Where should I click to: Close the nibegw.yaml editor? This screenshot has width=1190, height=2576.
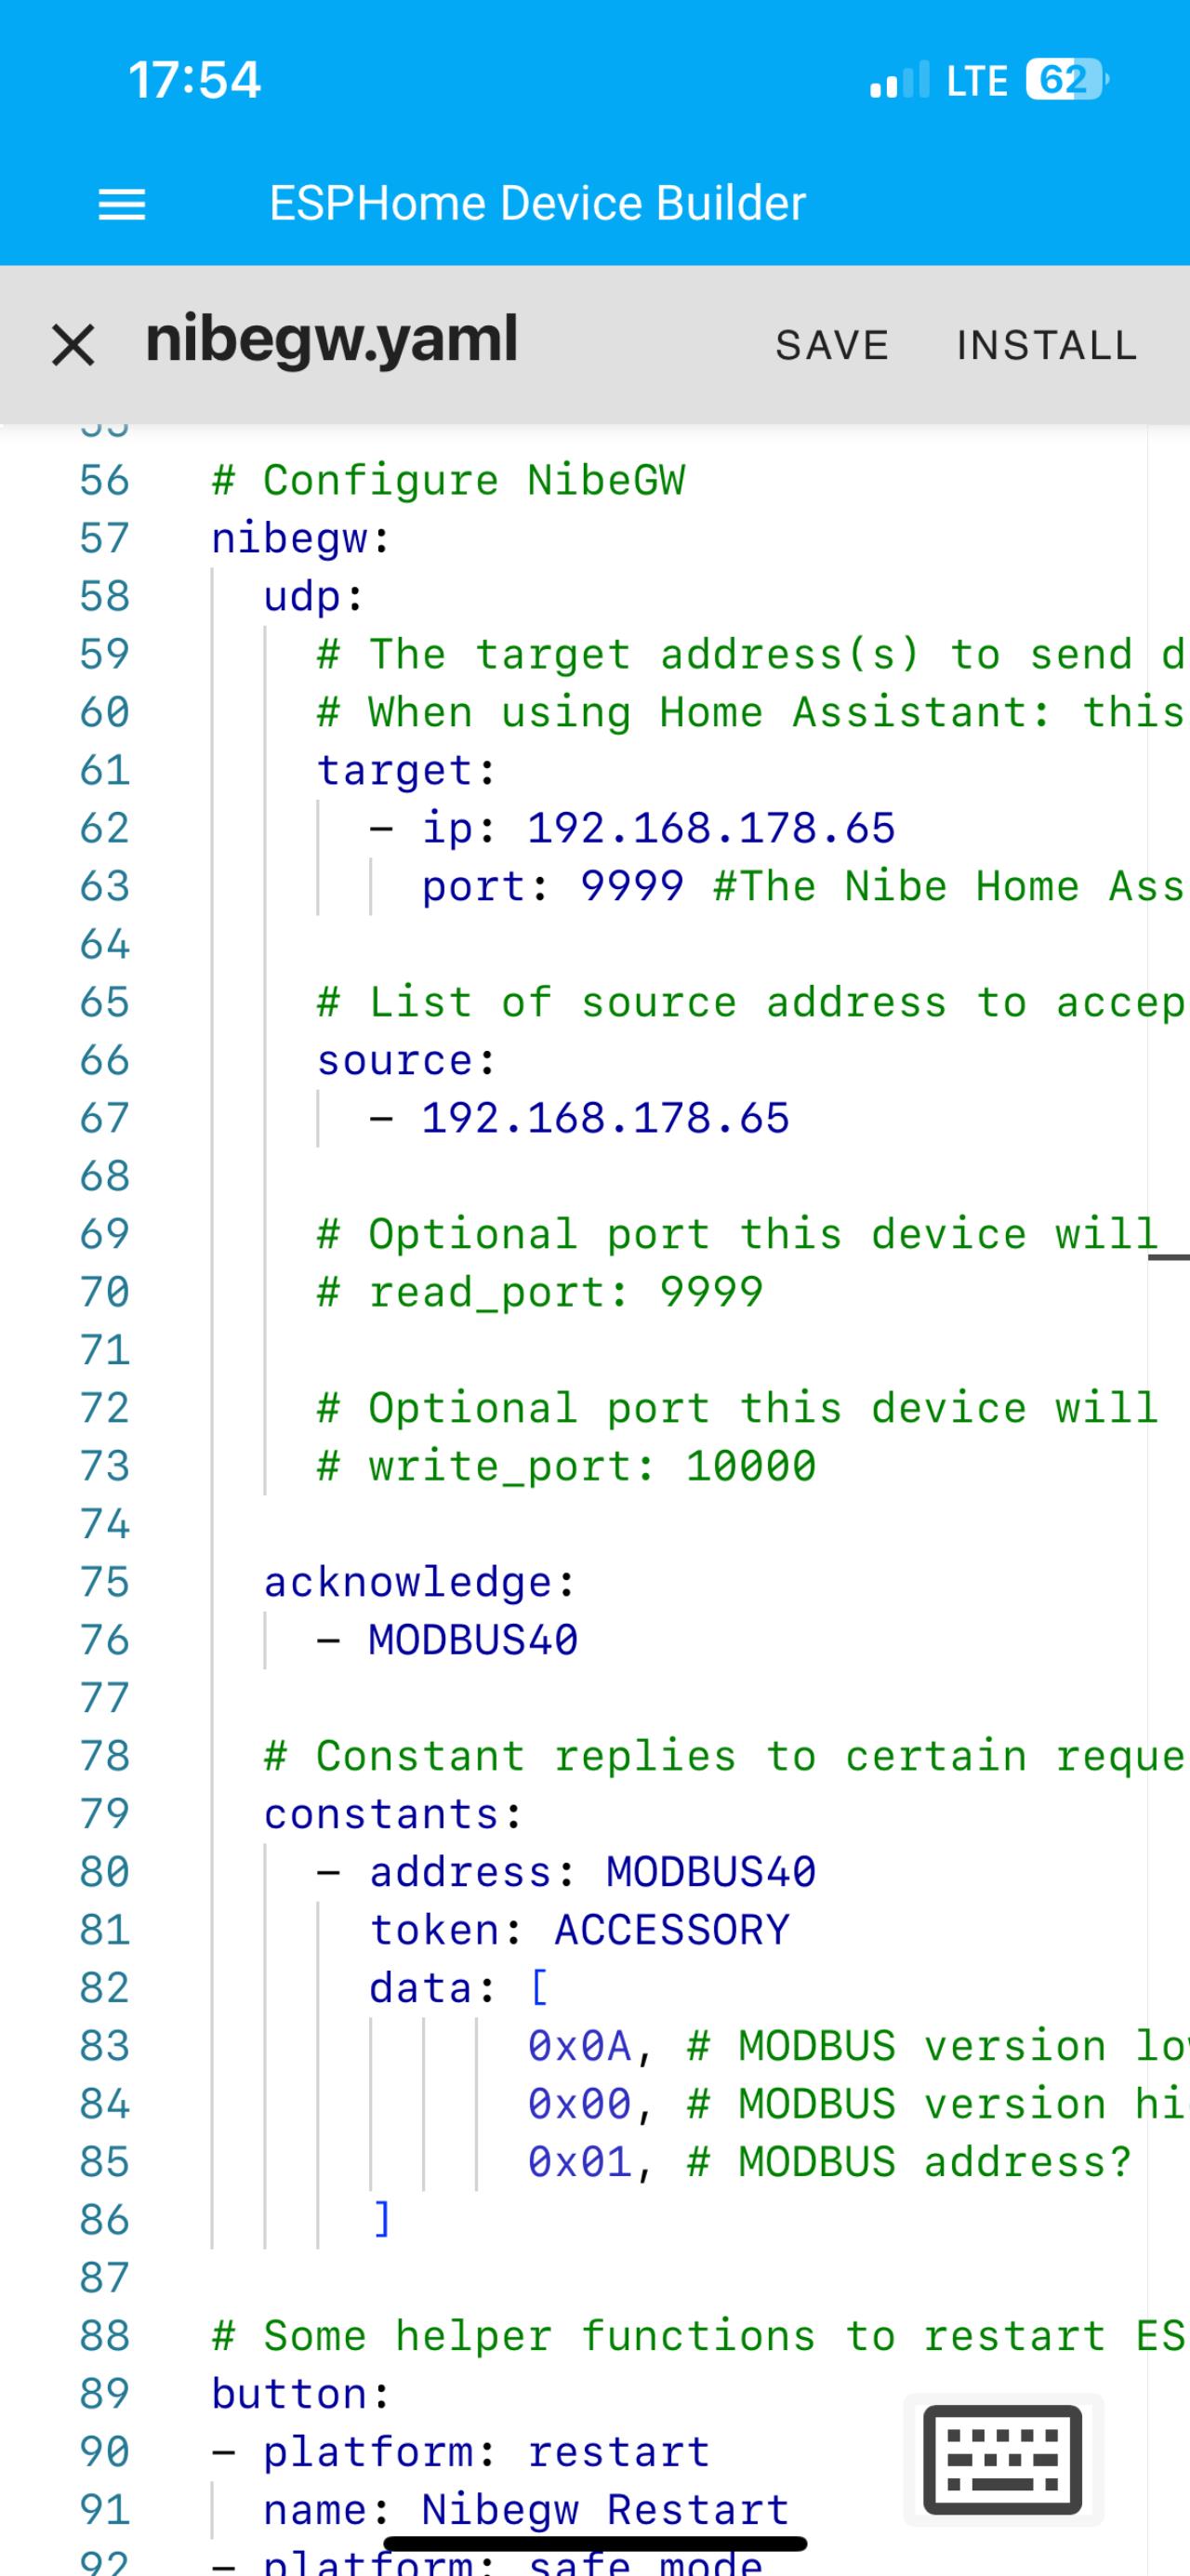pyautogui.click(x=73, y=345)
